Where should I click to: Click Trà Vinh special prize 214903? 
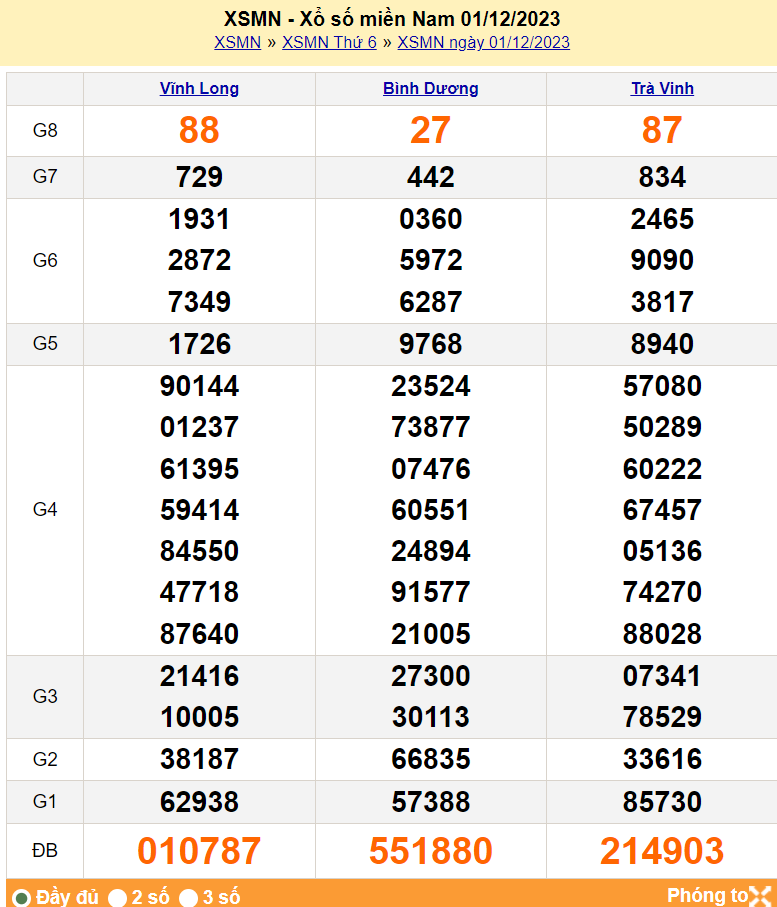click(662, 851)
